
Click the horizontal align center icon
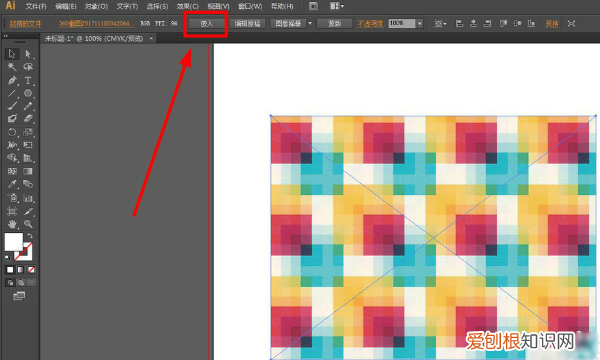tap(473, 23)
